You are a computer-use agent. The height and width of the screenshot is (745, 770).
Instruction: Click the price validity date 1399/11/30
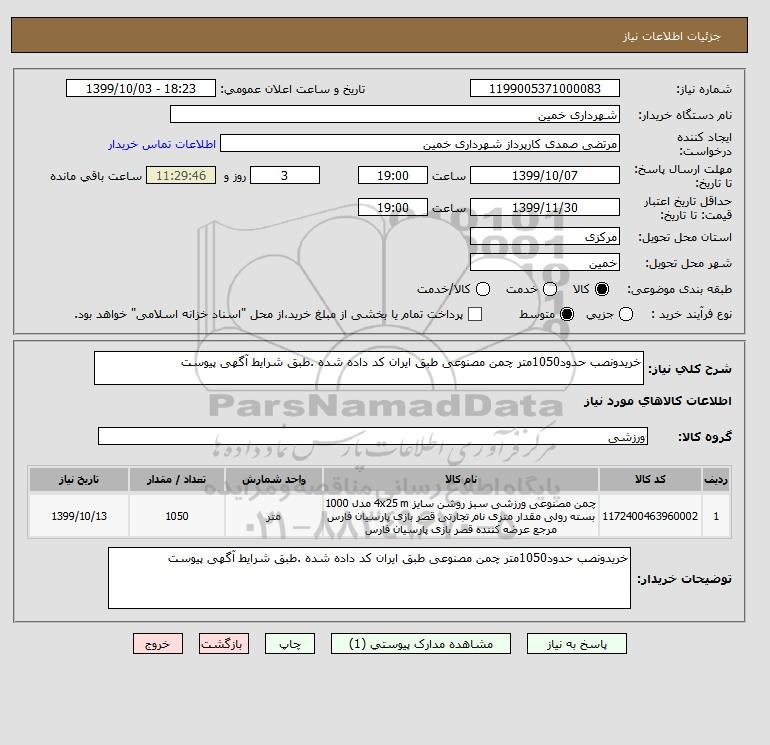pos(545,207)
